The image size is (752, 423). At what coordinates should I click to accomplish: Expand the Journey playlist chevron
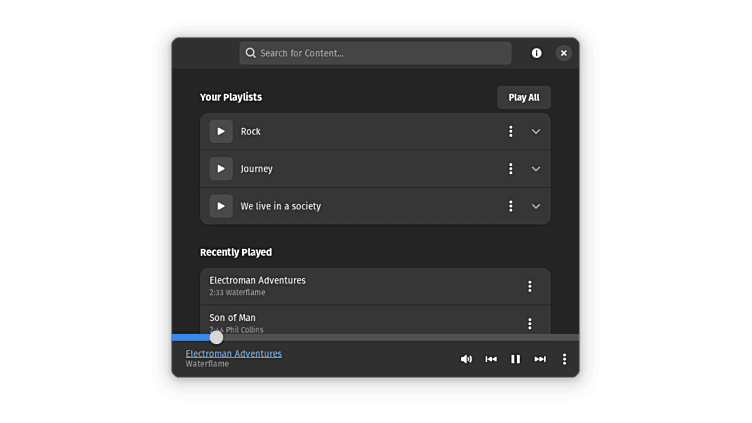tap(536, 169)
